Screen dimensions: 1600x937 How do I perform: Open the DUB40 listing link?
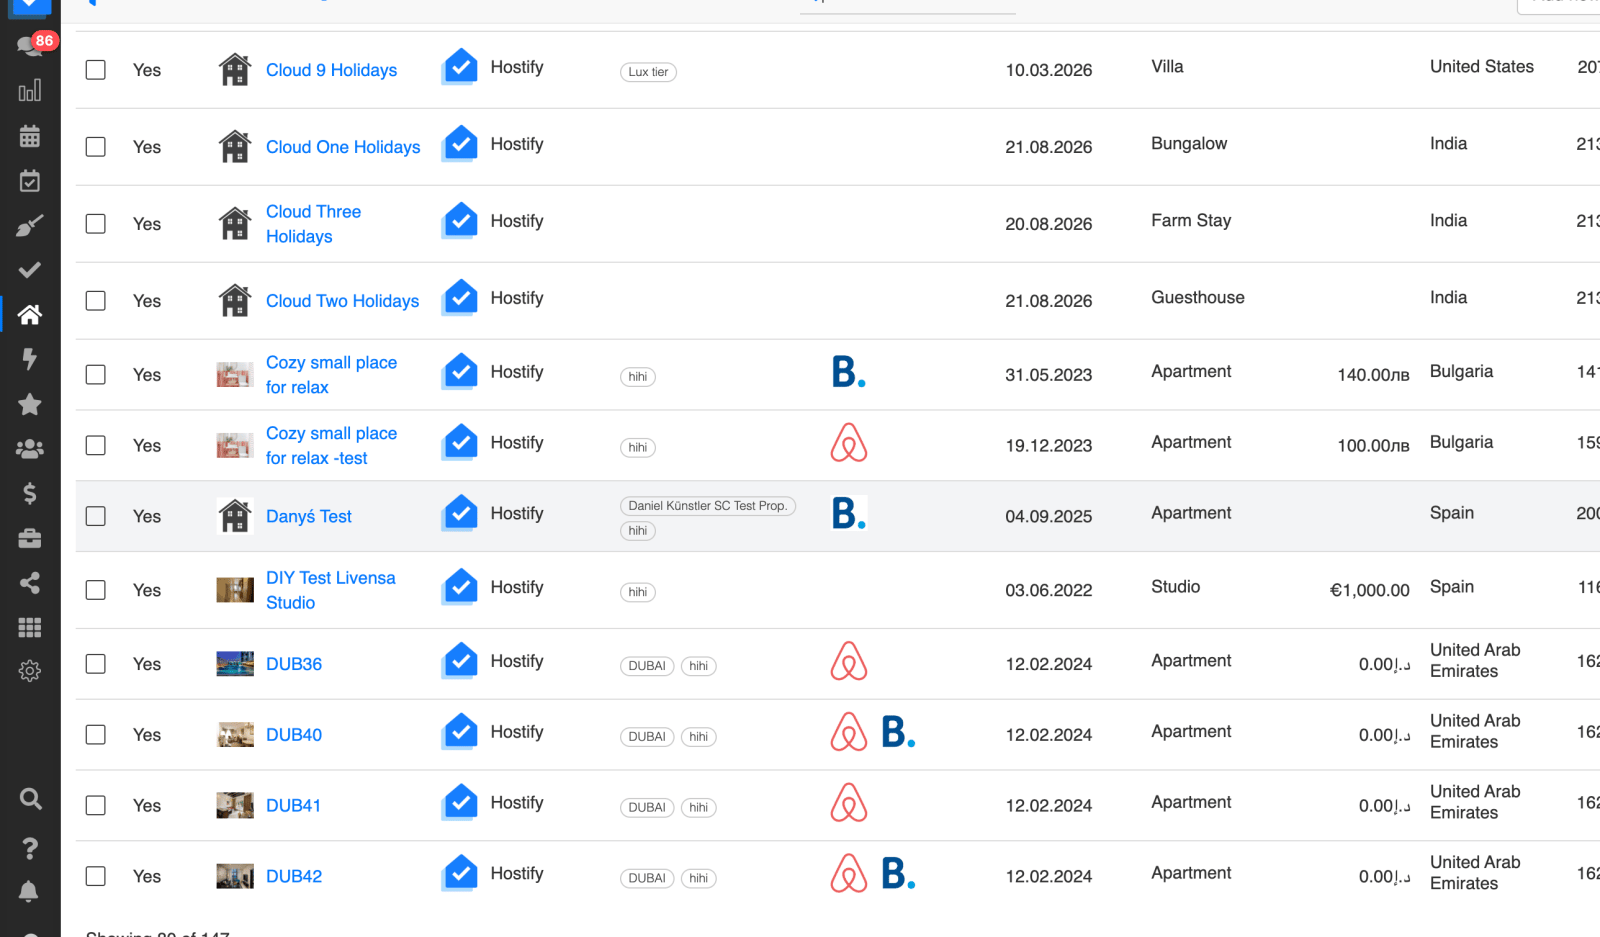point(294,735)
